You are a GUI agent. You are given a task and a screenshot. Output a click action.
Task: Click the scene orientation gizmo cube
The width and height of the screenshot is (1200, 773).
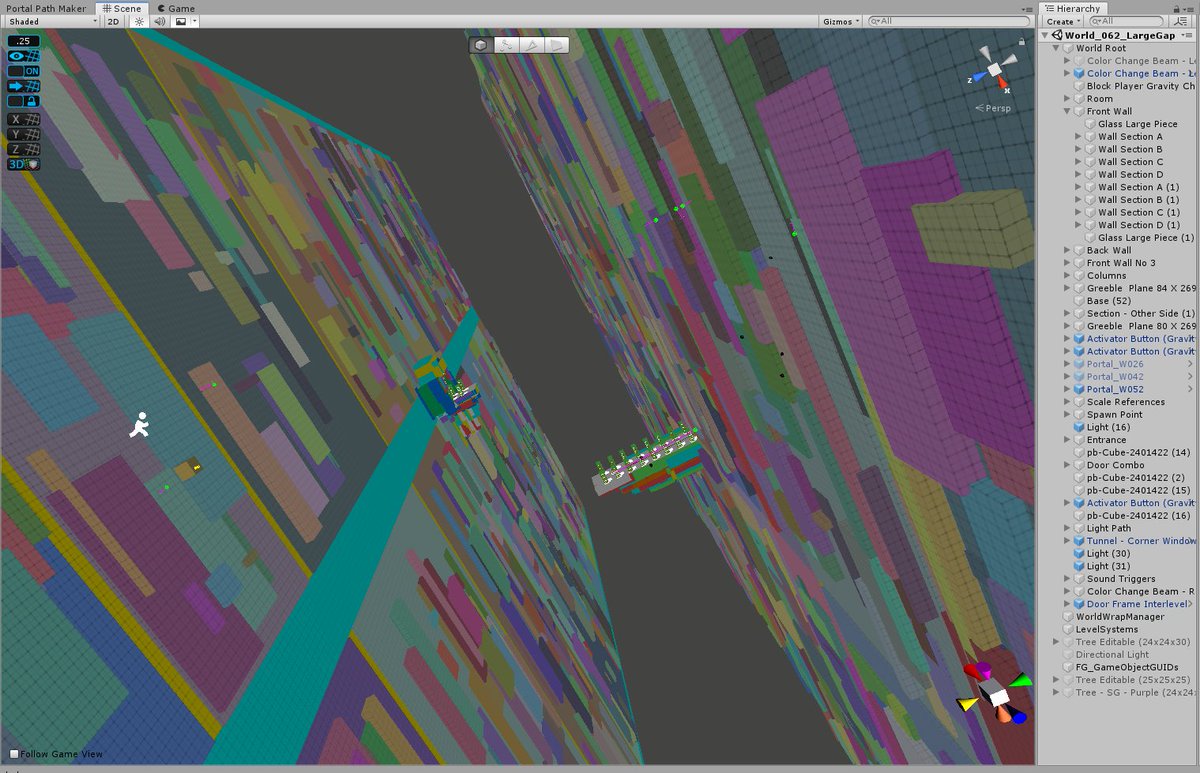pyautogui.click(x=995, y=70)
